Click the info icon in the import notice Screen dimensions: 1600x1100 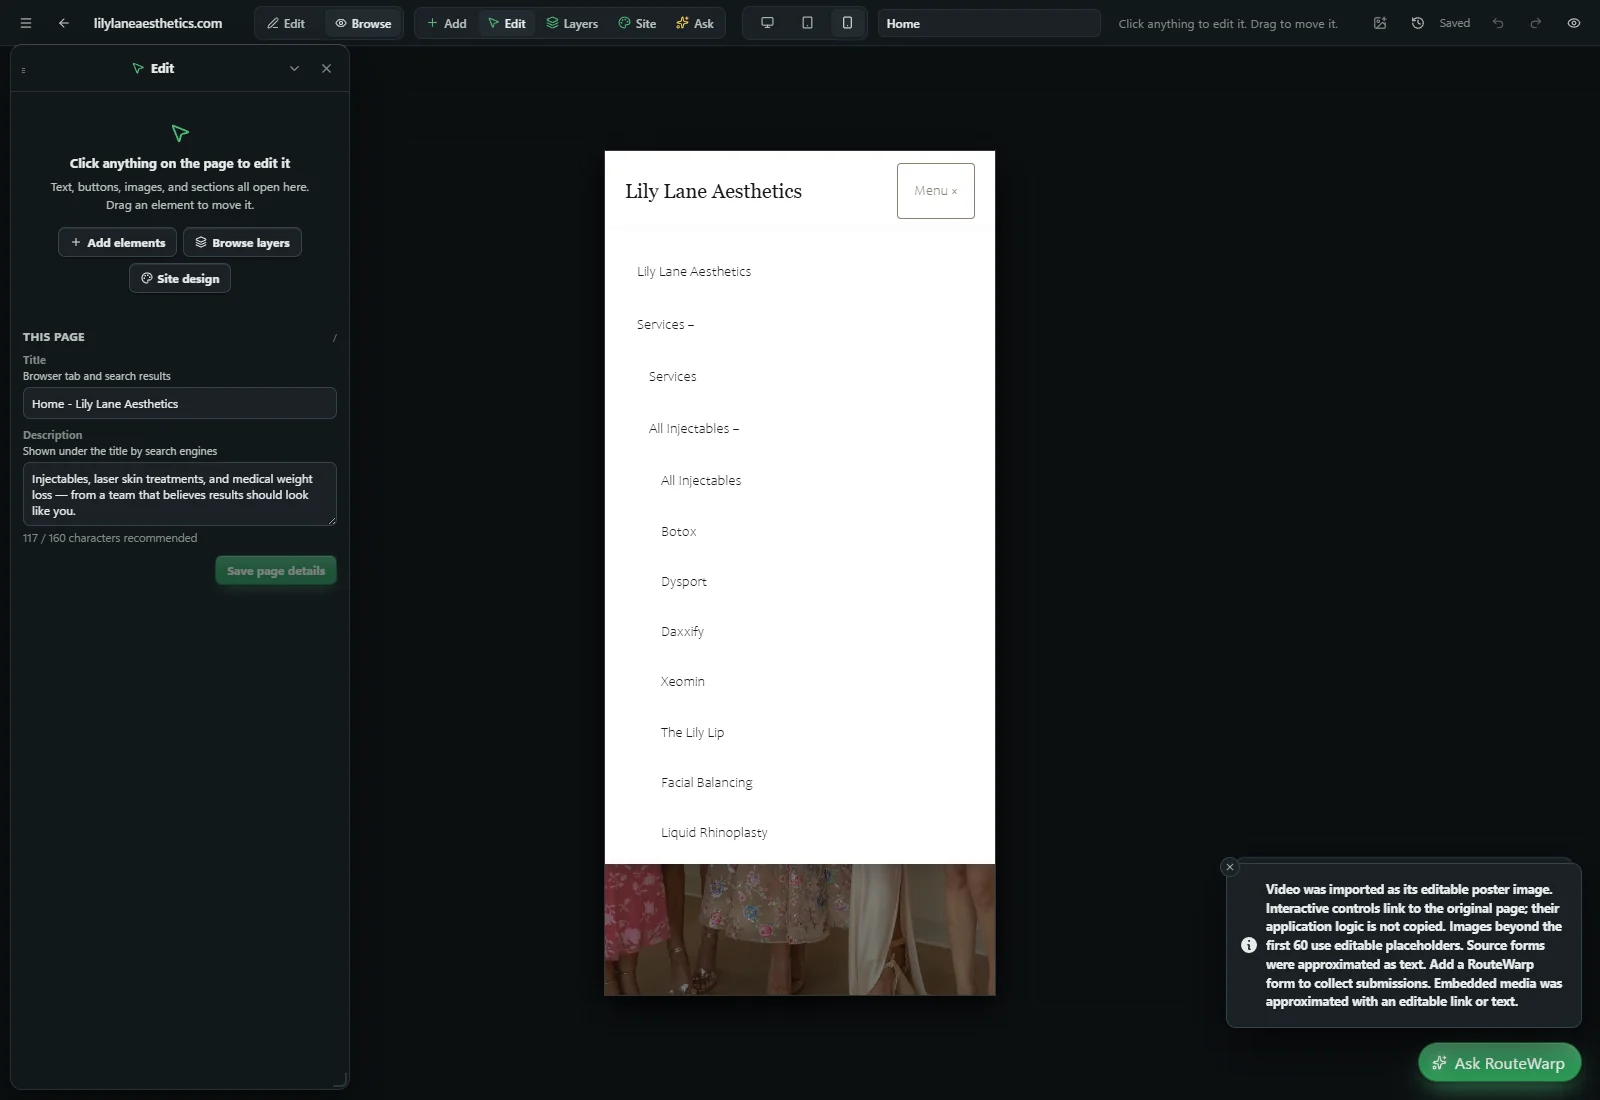click(x=1249, y=945)
